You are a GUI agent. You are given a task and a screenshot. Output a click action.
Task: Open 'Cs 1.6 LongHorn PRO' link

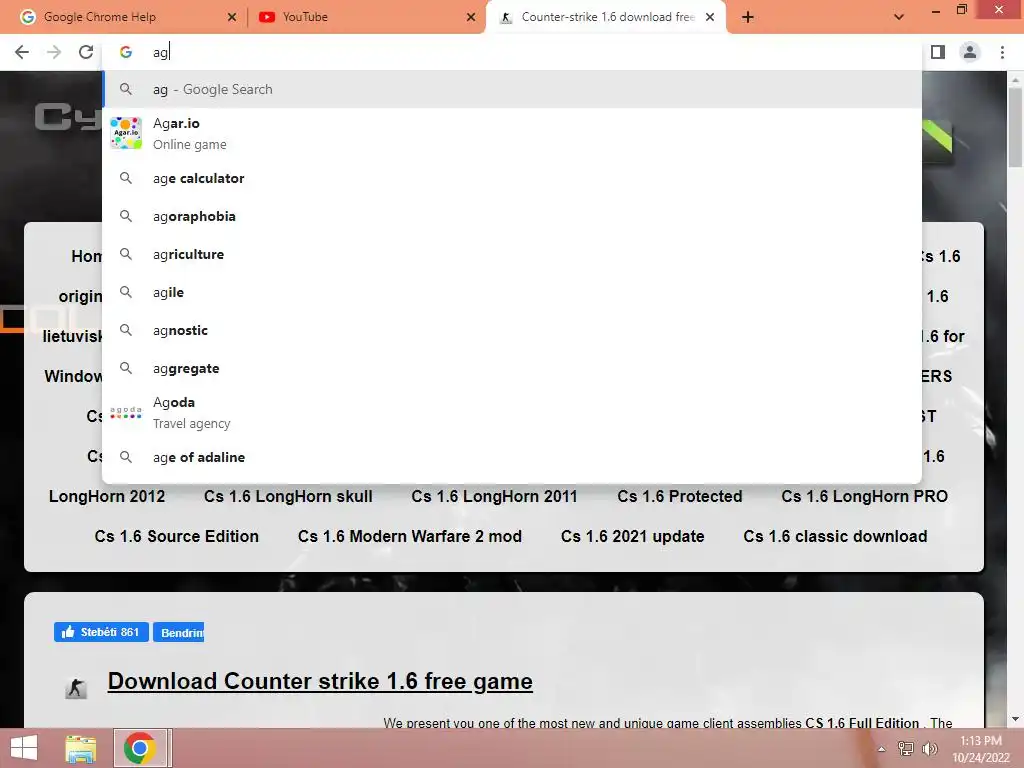point(864,496)
